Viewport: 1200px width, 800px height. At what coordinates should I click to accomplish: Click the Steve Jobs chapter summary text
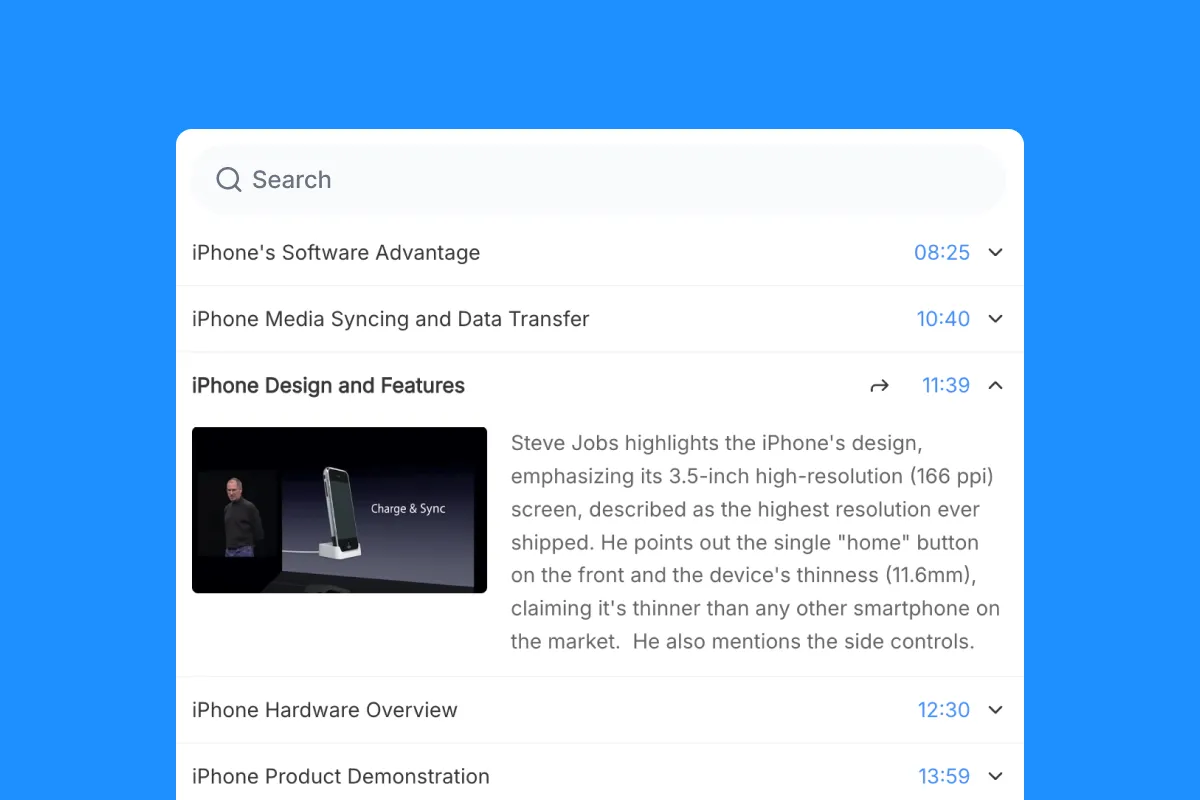point(754,542)
